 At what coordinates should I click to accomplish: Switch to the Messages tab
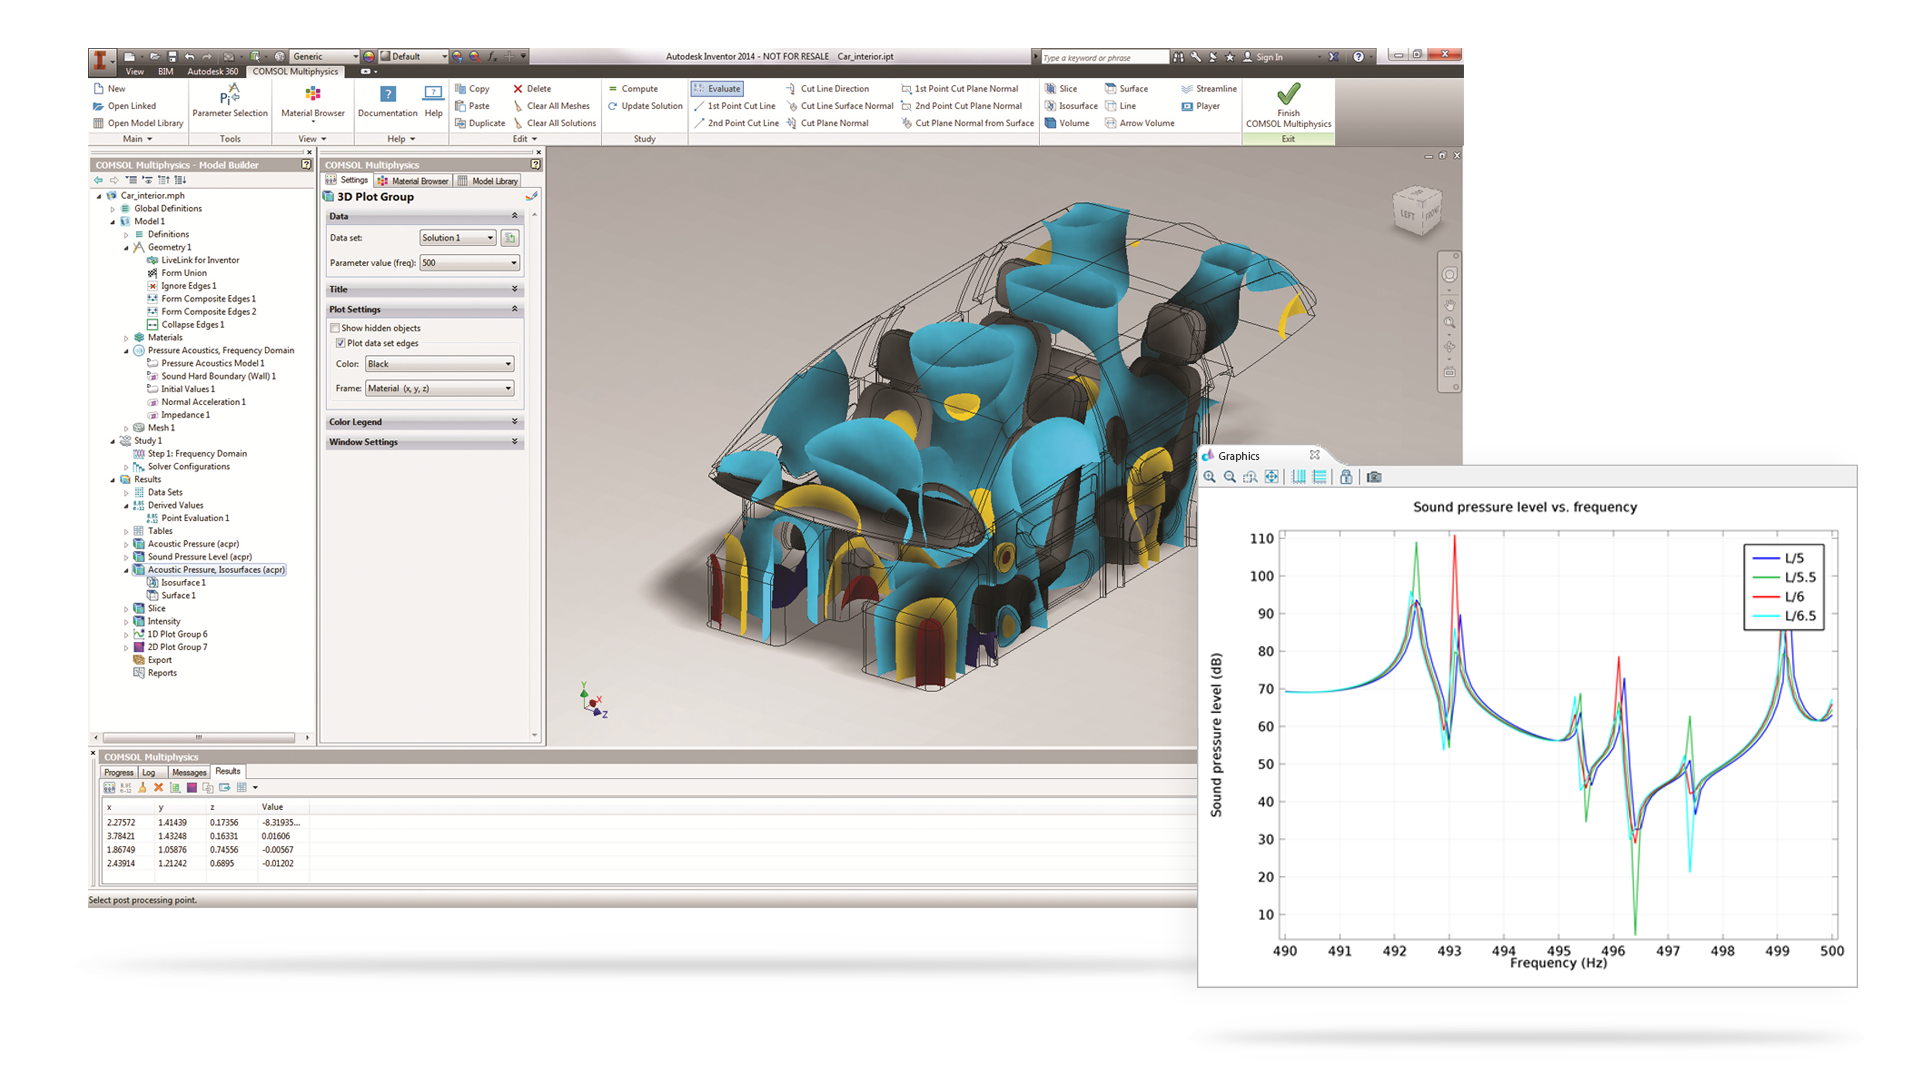pos(189,772)
